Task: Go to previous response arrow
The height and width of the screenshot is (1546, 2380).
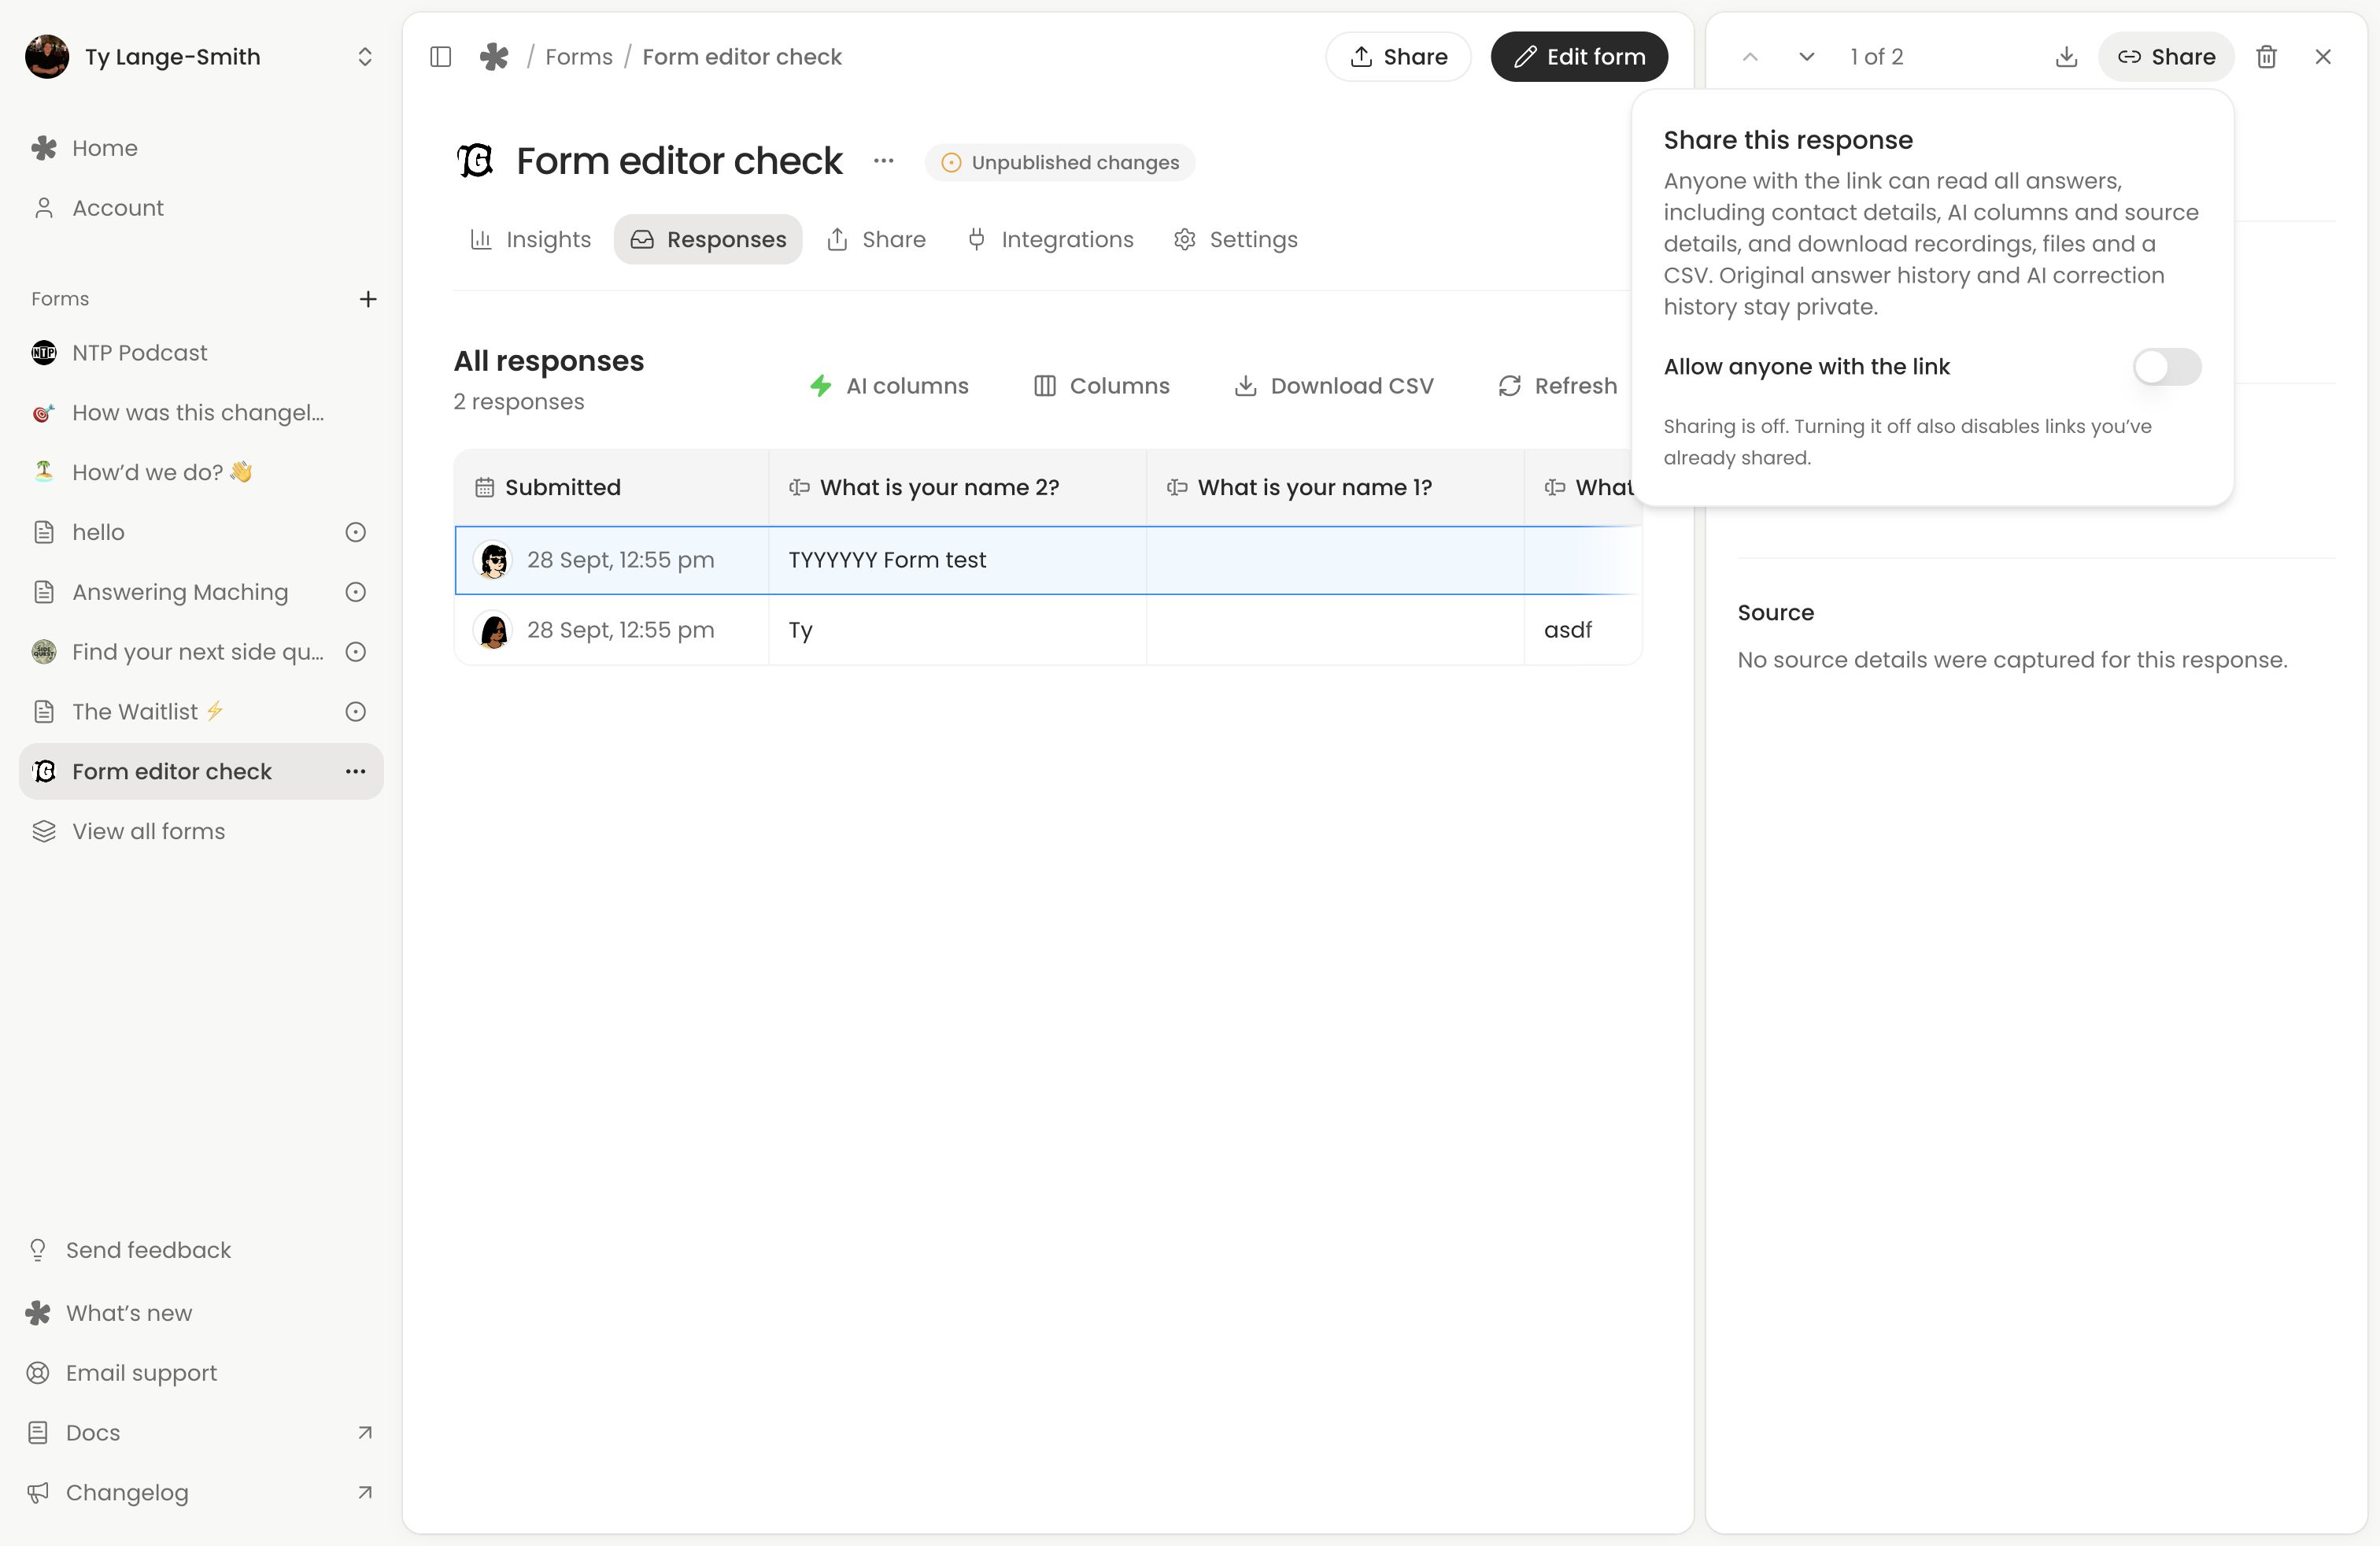Action: 1750,57
